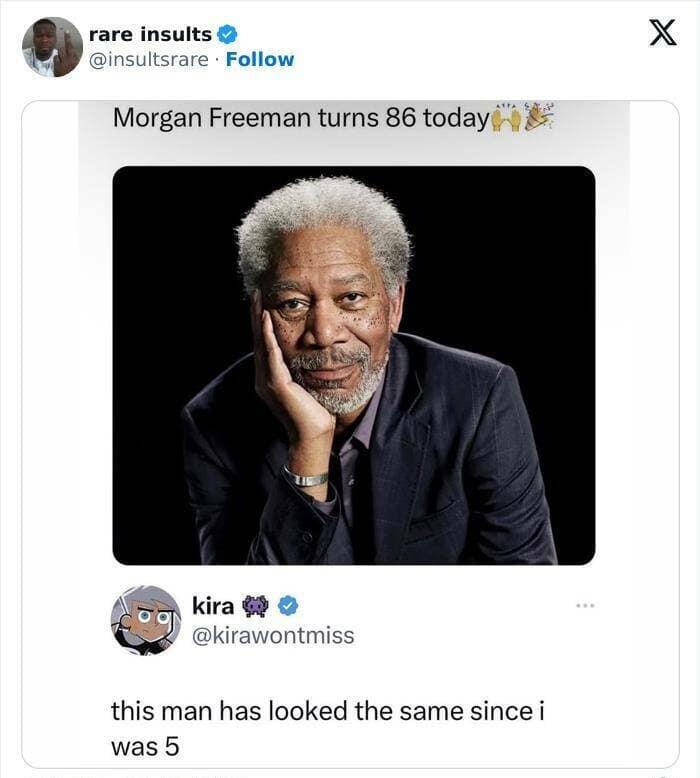This screenshot has width=700, height=778.
Task: Click the X logo
Action: [662, 33]
